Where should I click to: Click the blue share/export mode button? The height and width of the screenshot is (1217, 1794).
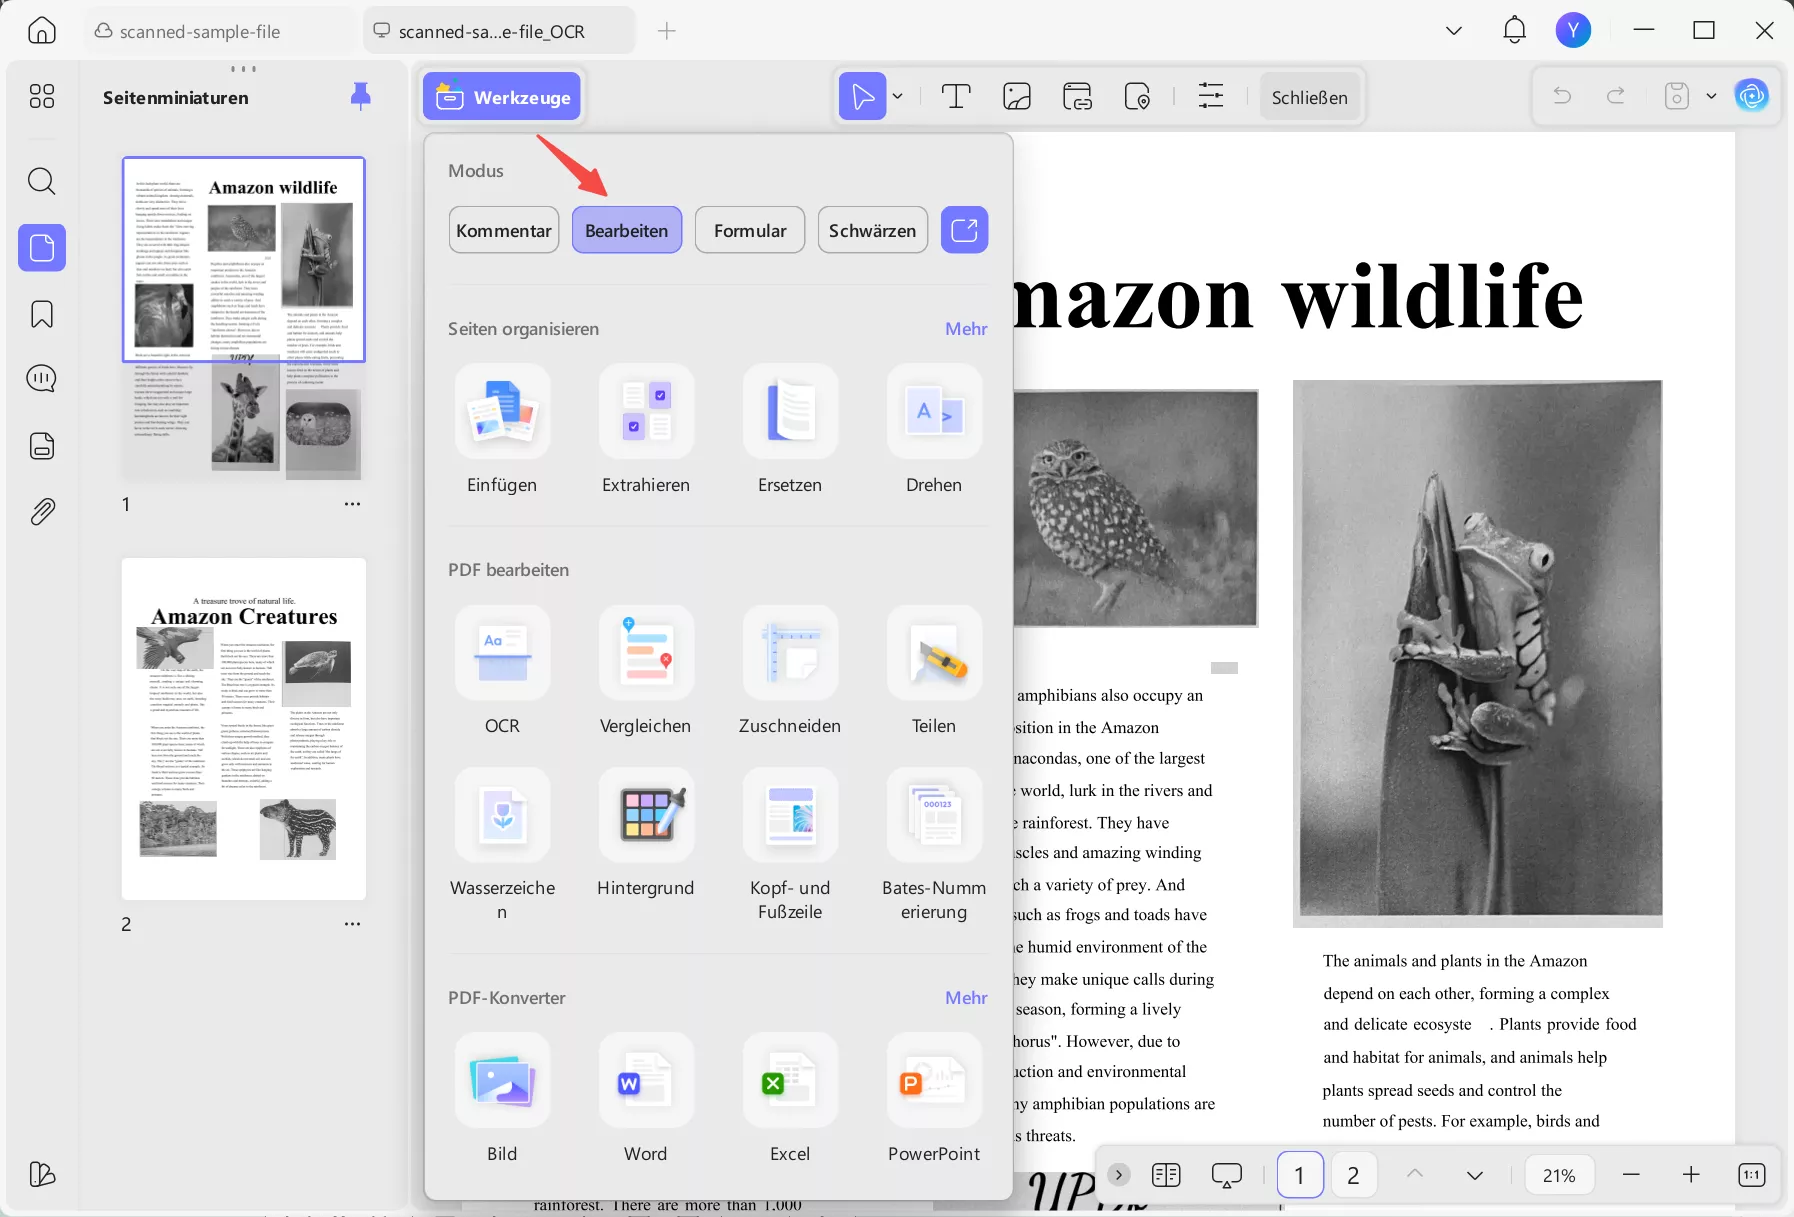coord(964,230)
